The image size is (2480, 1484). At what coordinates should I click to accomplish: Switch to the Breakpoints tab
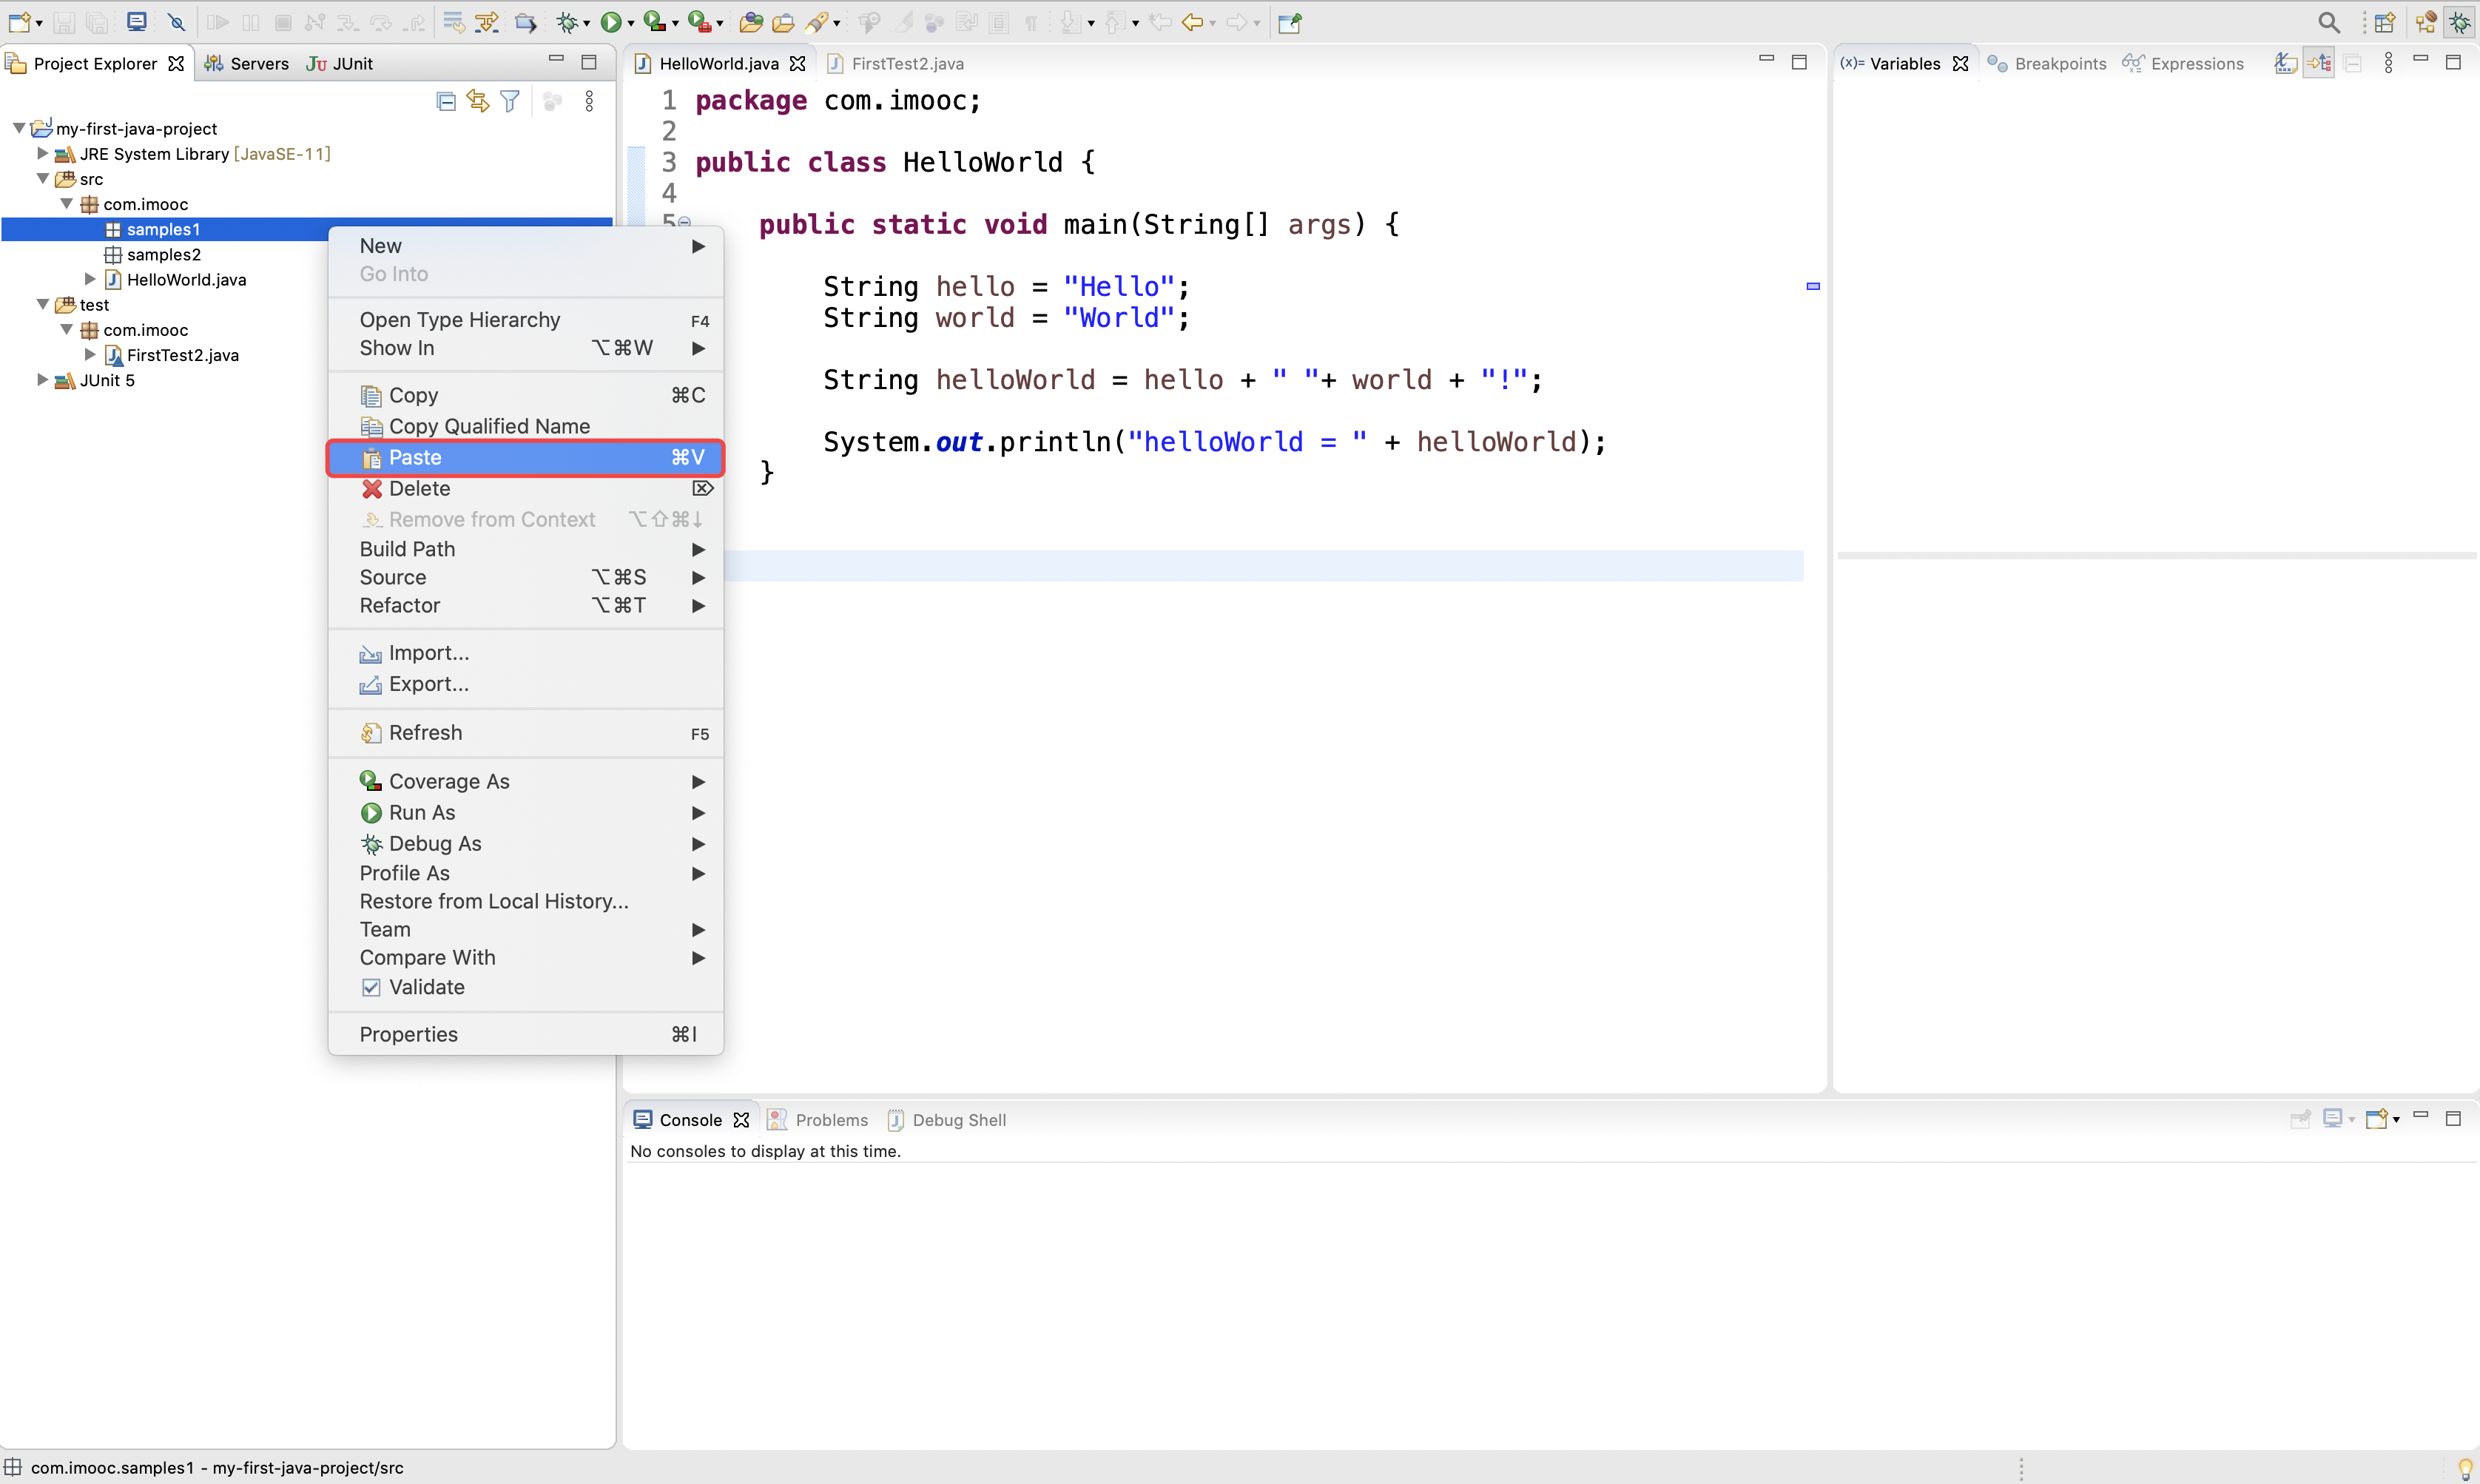[x=2047, y=63]
